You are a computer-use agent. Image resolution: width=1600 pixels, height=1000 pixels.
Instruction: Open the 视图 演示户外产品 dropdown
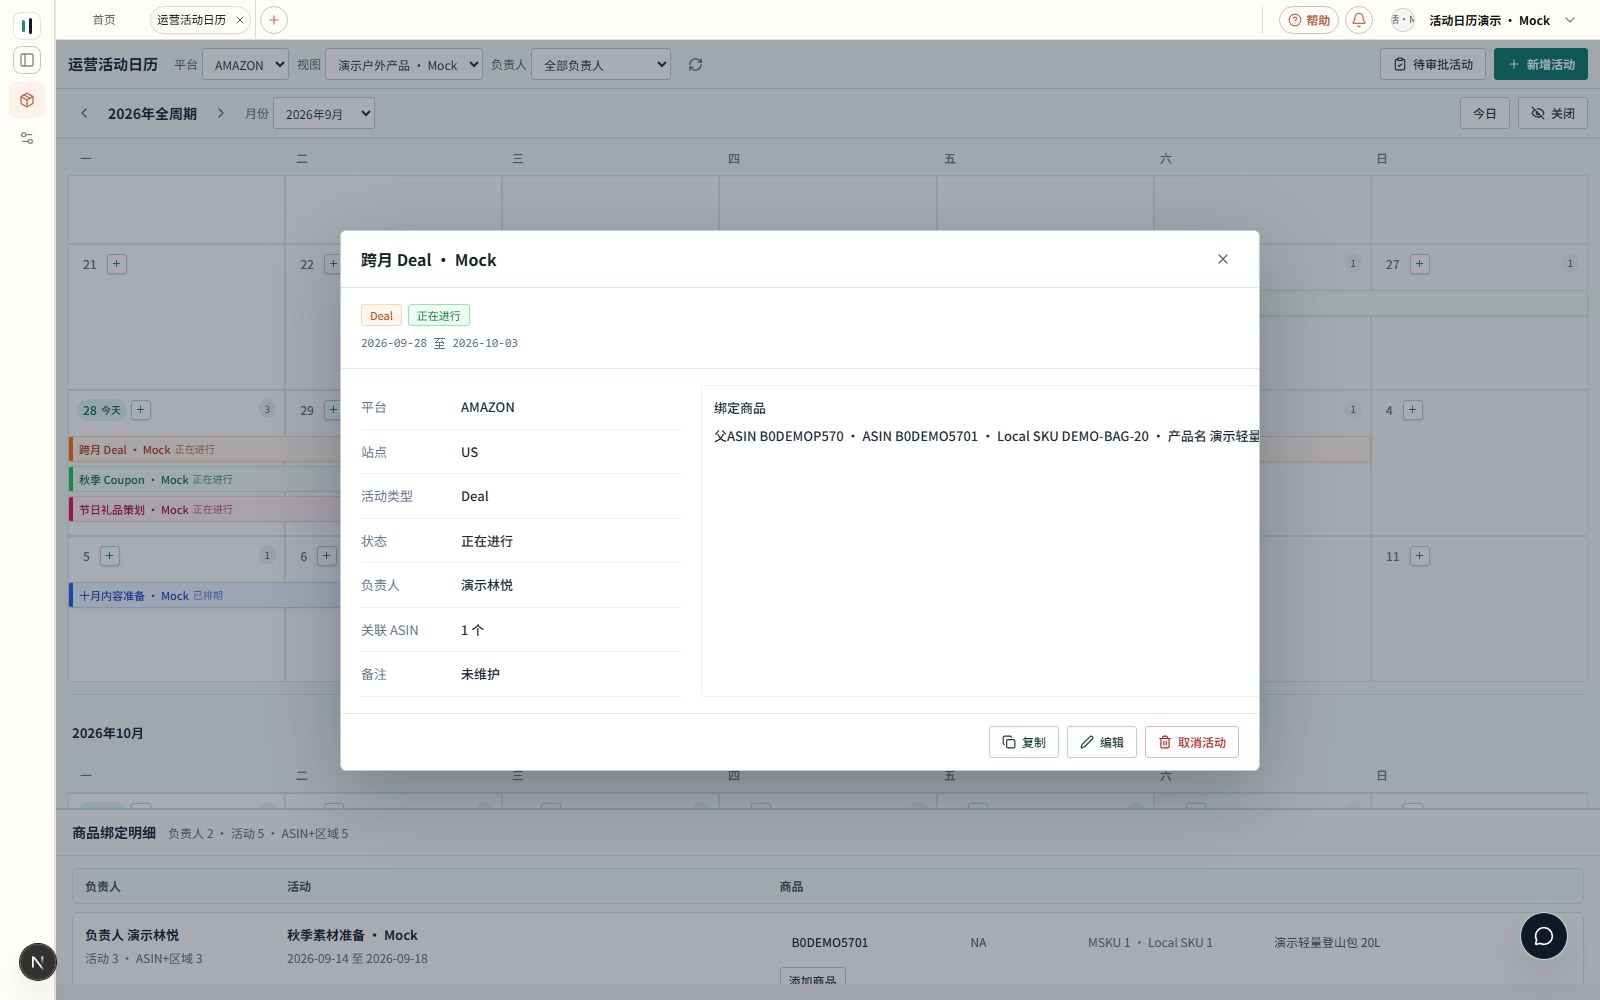click(404, 65)
